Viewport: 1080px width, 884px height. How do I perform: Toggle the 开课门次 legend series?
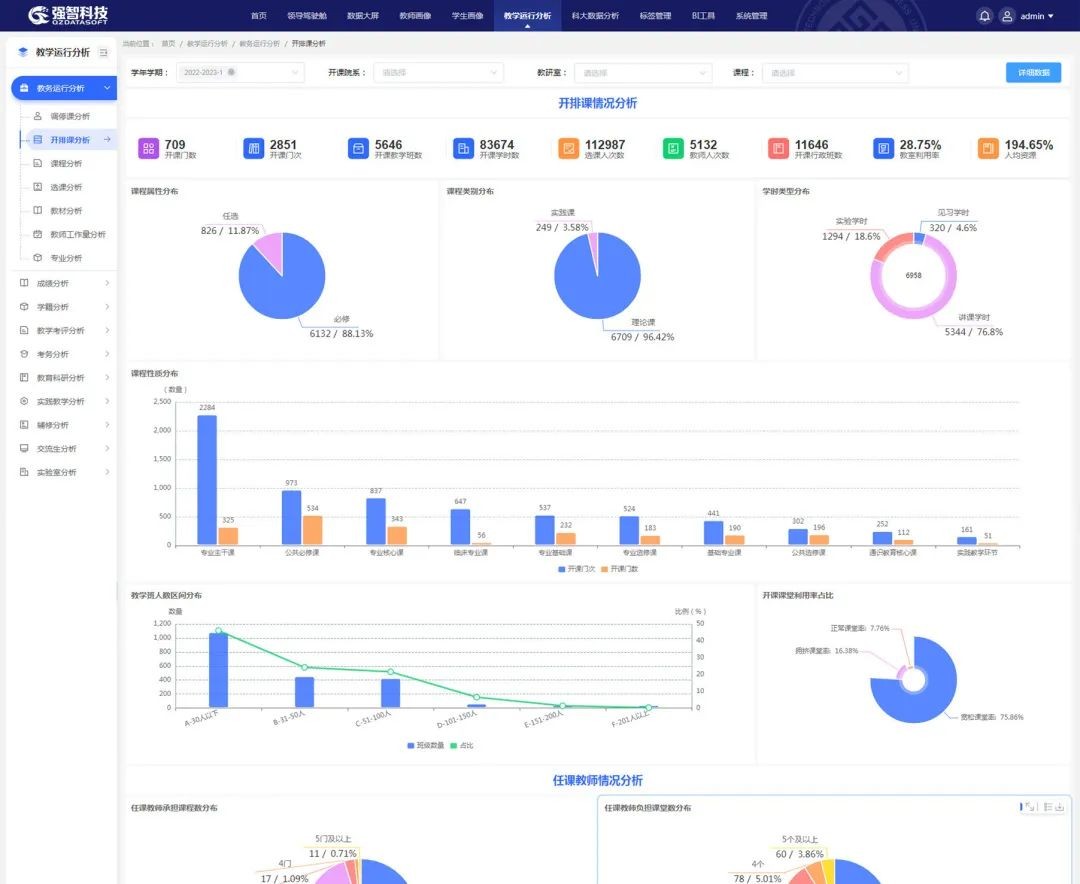coord(574,568)
